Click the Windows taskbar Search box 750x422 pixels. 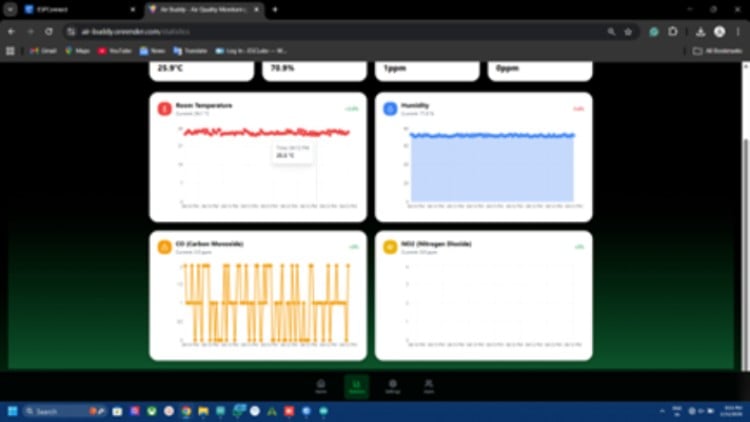click(x=65, y=411)
